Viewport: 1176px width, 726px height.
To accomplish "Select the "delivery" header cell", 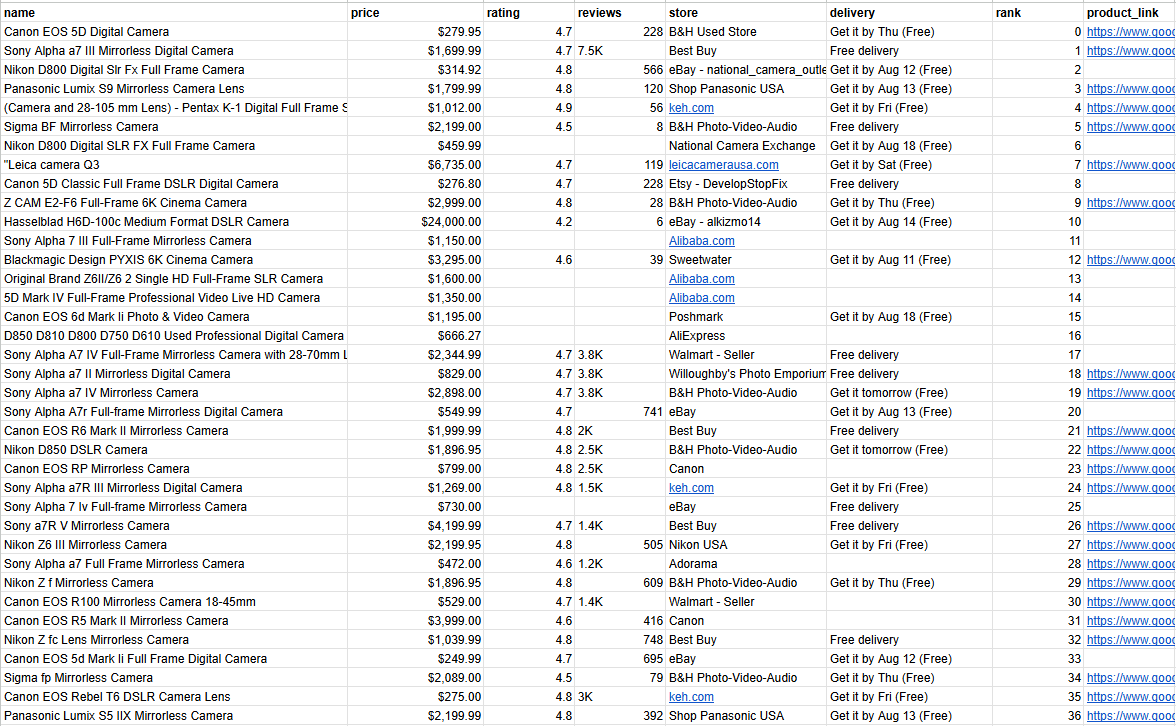I will [908, 13].
